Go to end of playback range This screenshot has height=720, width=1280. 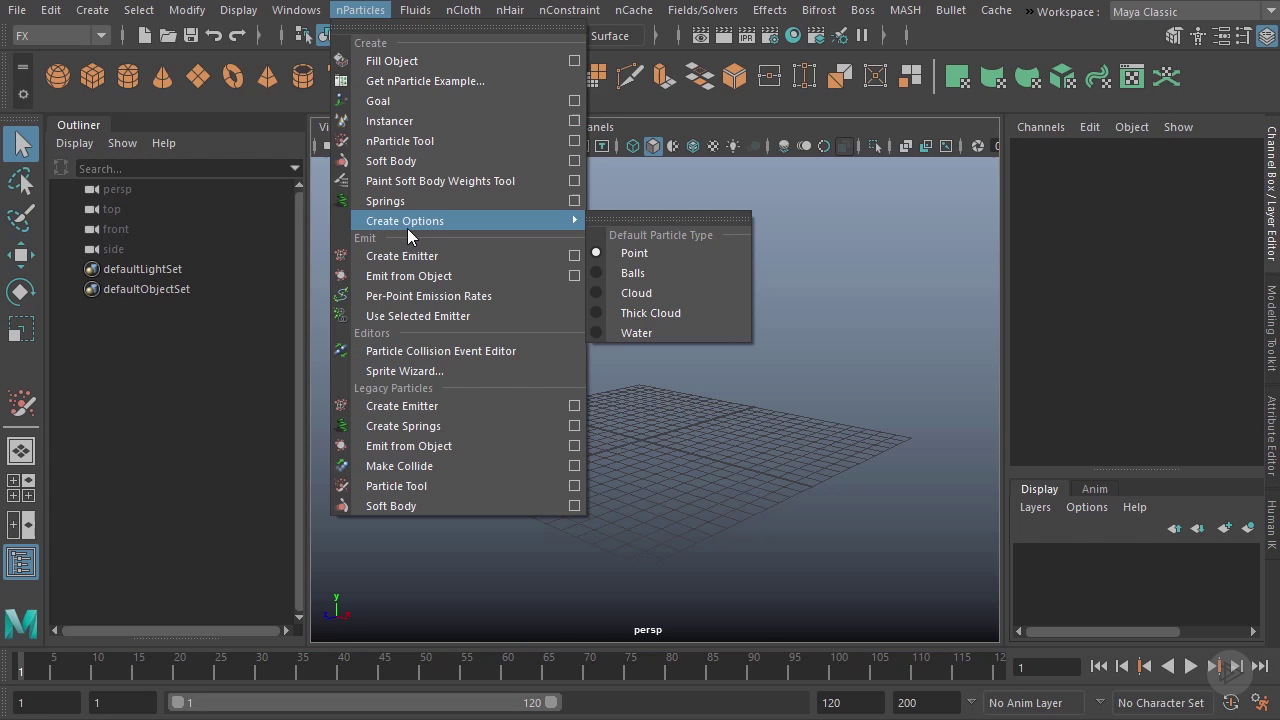(x=1260, y=666)
